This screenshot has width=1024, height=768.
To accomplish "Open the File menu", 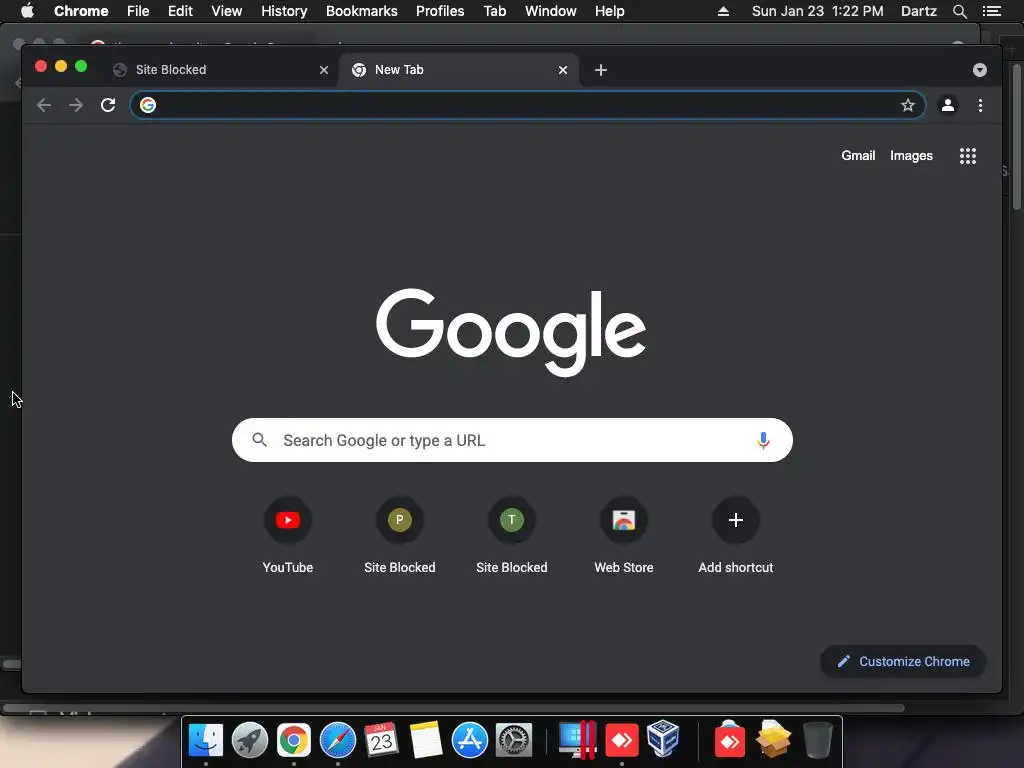I will tap(138, 11).
